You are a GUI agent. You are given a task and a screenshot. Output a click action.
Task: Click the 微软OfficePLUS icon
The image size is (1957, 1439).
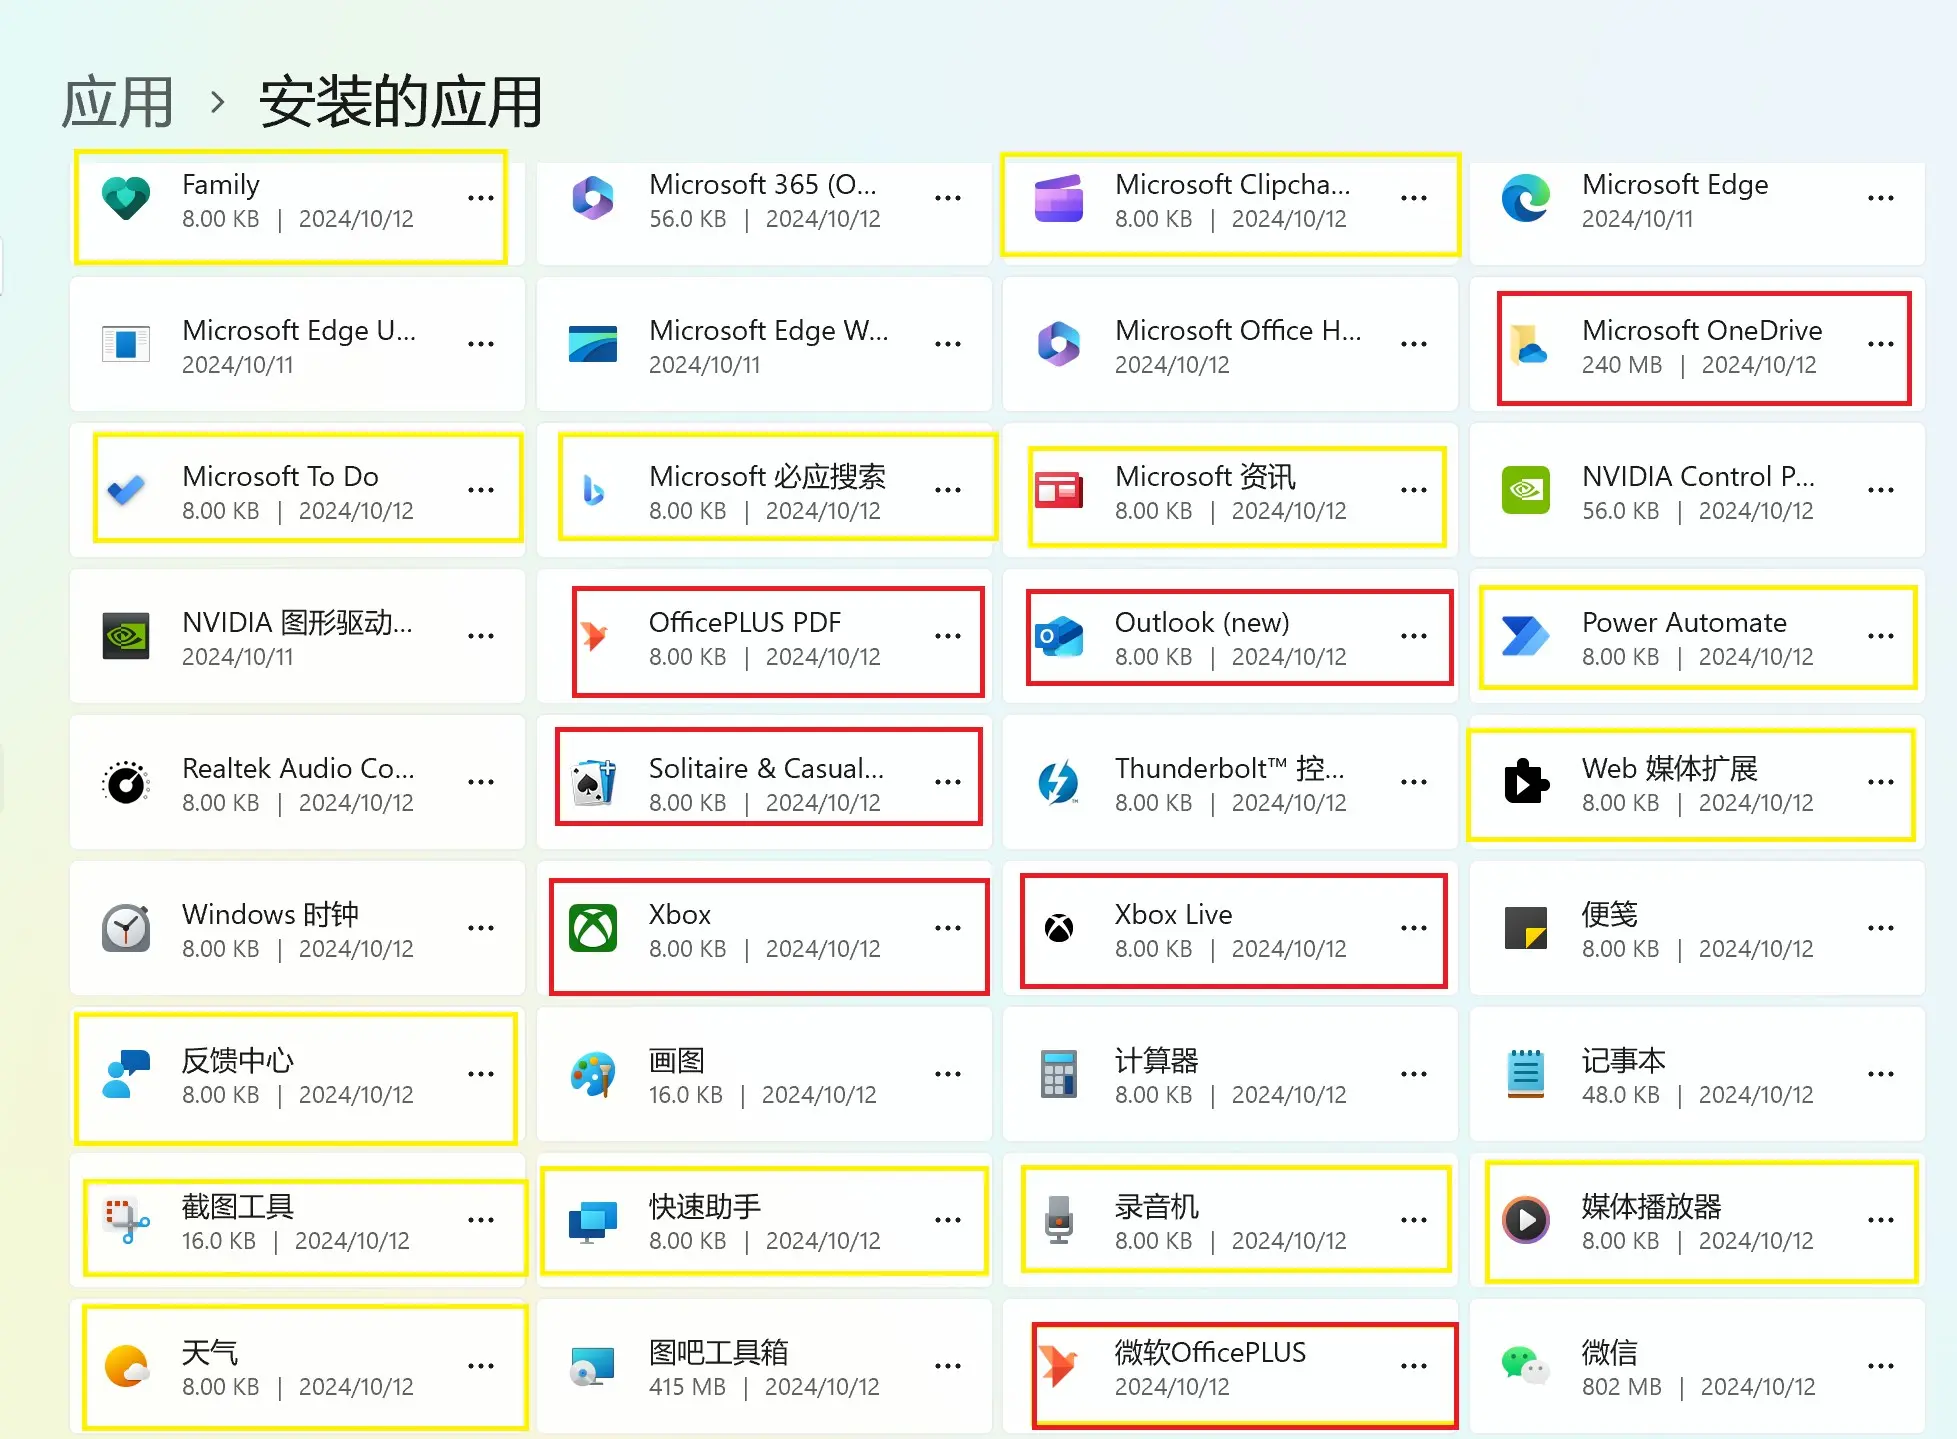pyautogui.click(x=1059, y=1366)
